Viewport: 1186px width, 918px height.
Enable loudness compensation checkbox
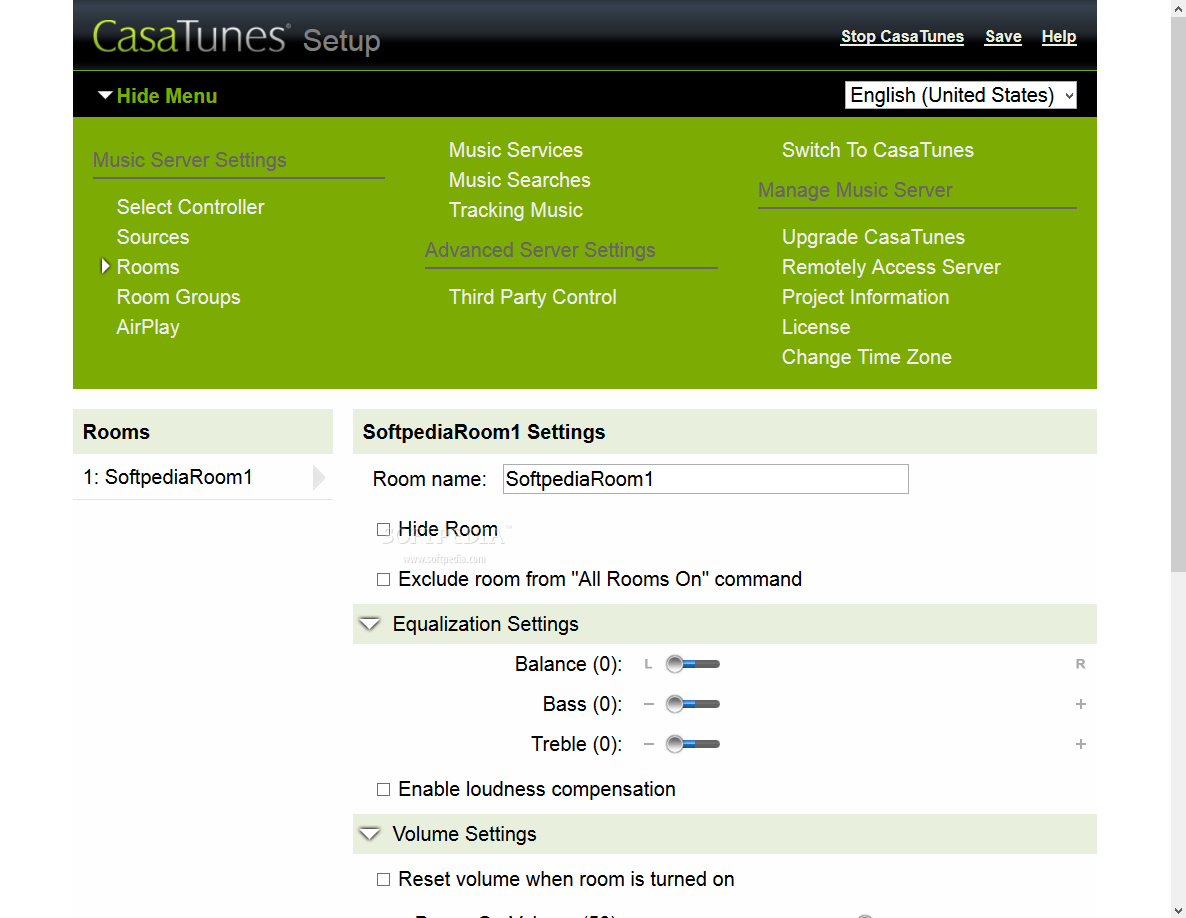[383, 789]
